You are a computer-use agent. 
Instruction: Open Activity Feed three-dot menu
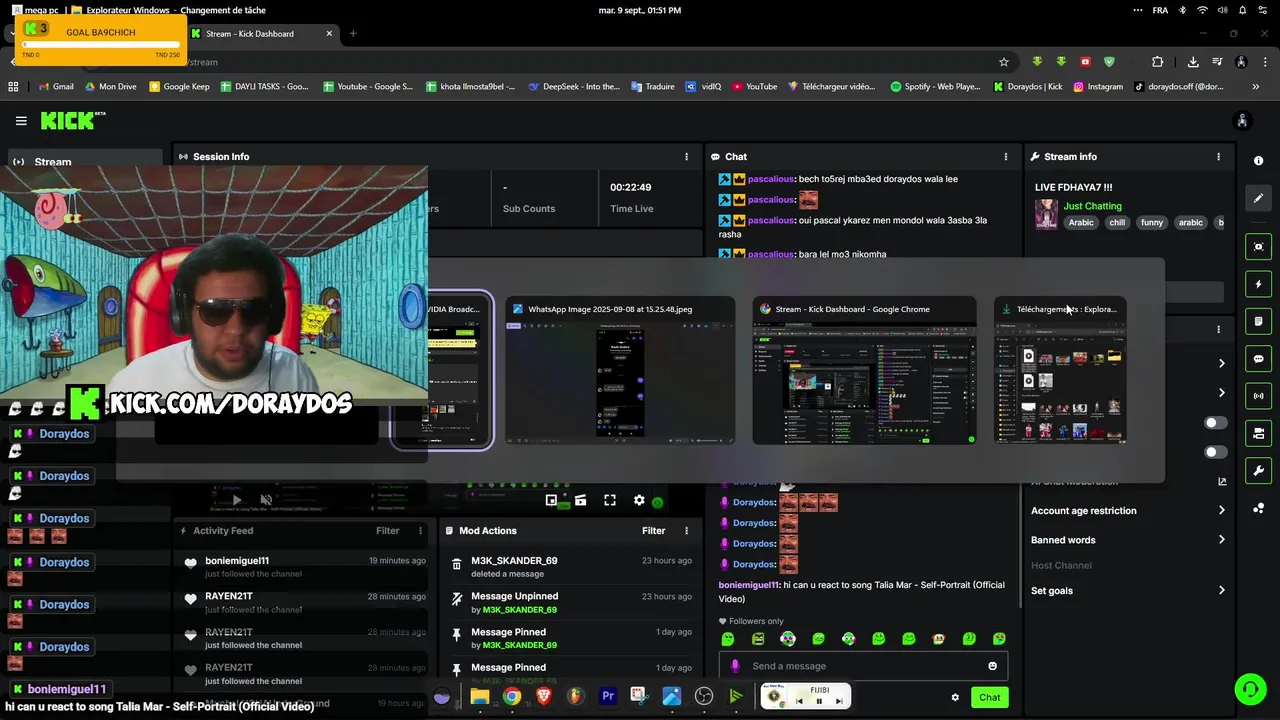pyautogui.click(x=420, y=531)
